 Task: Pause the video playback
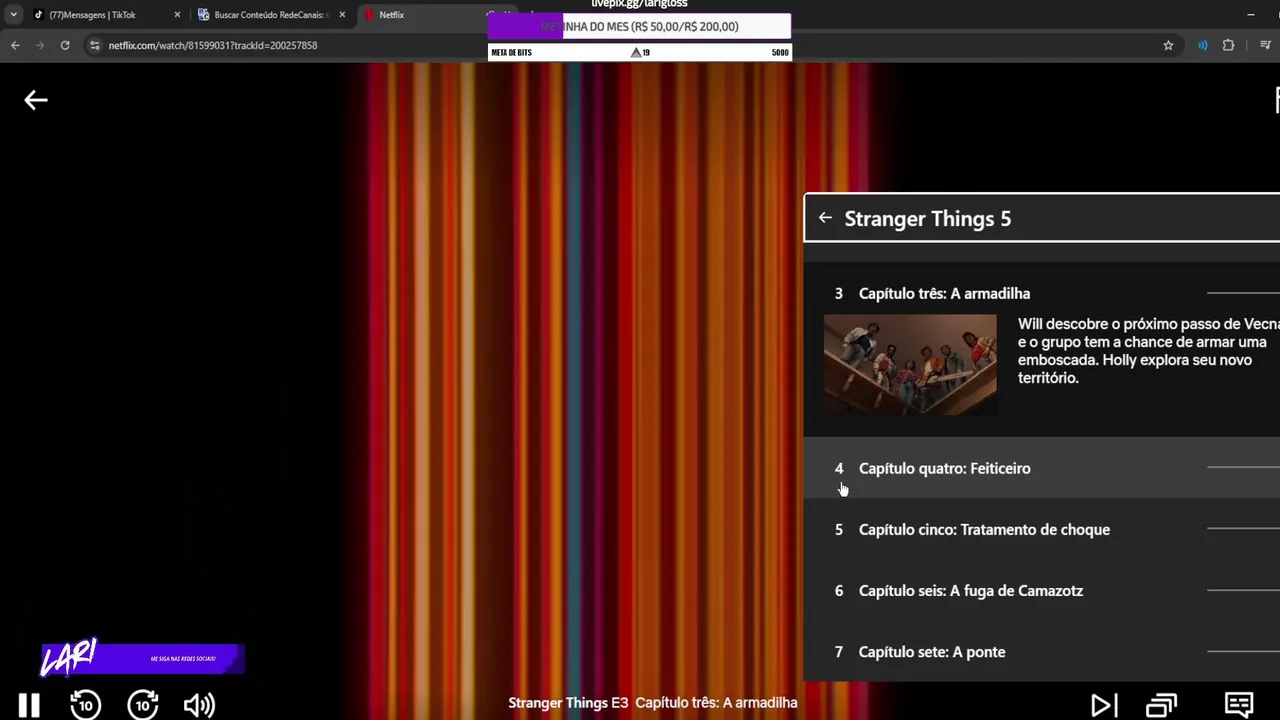29,705
